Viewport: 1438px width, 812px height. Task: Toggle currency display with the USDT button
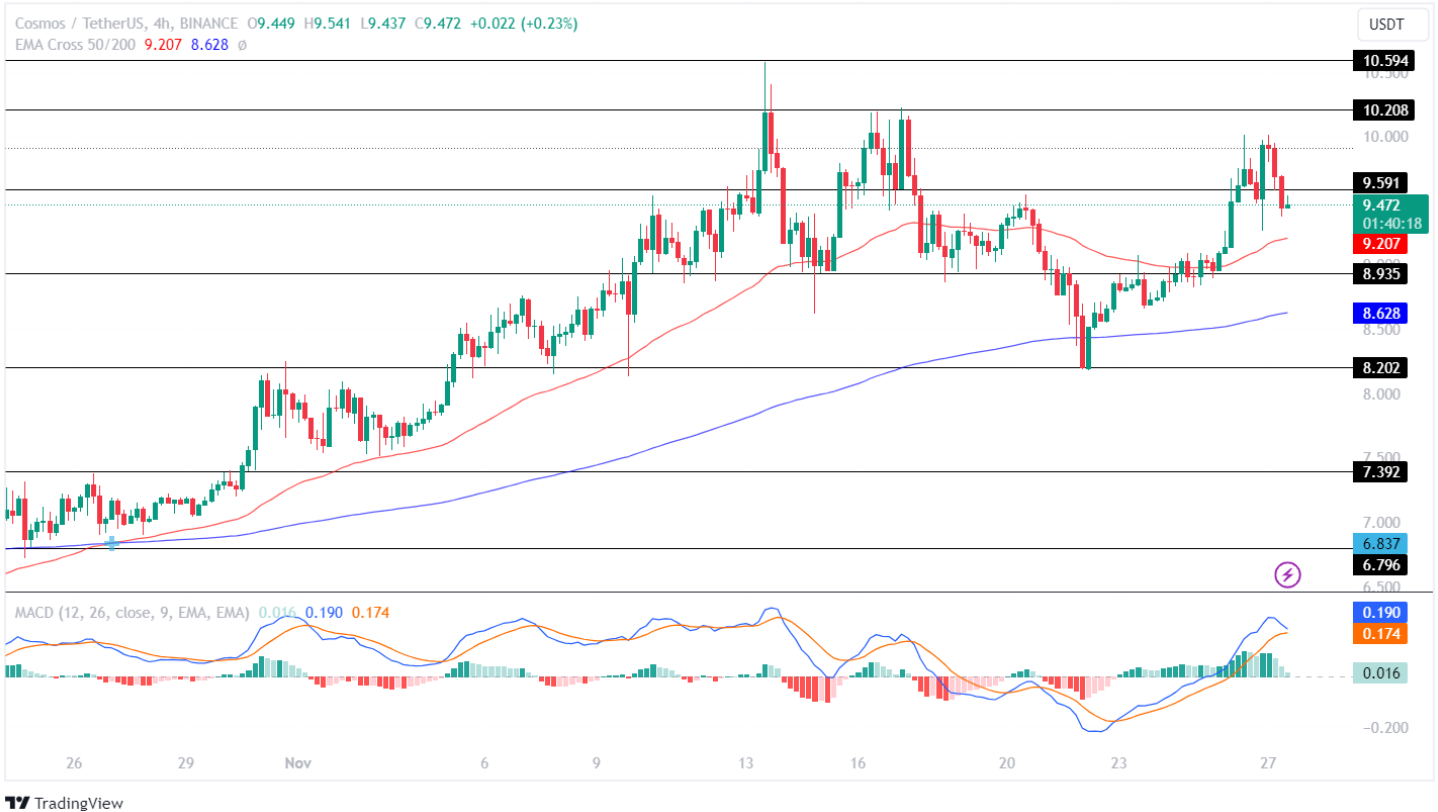tap(1393, 24)
